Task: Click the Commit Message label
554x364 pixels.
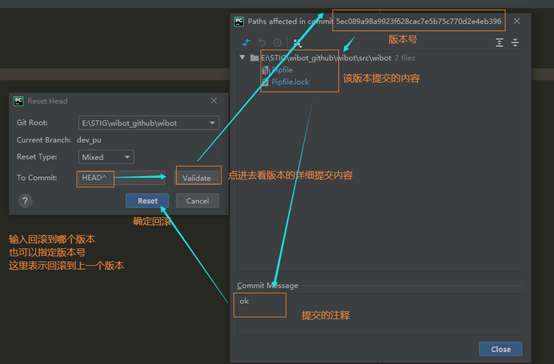Action: pos(267,286)
